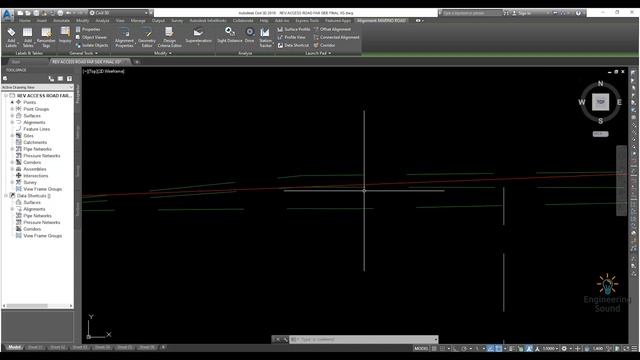Open workspace switching gear in status bar

pyautogui.click(x=564, y=349)
